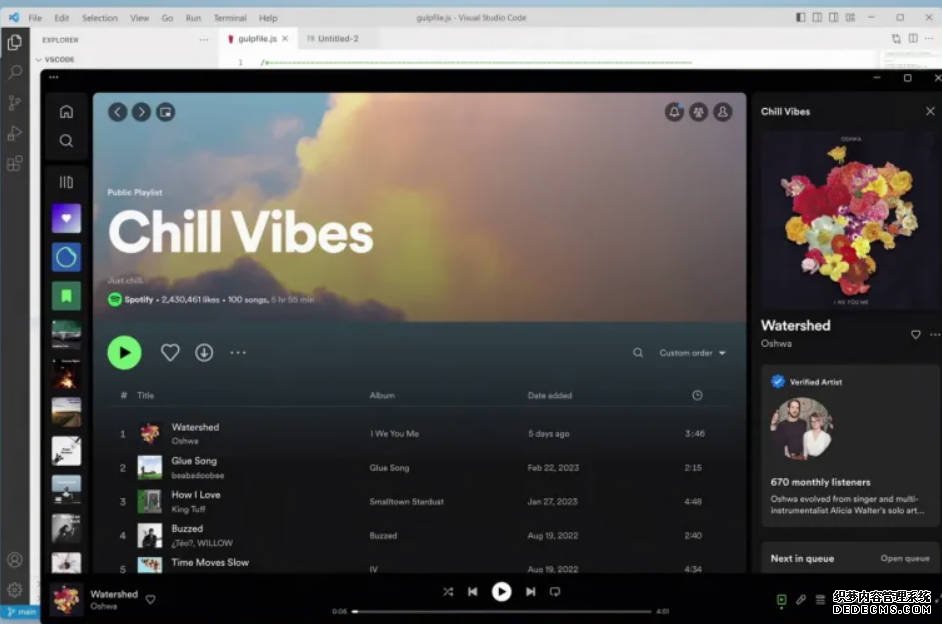
Task: Click the Open queue link
Action: (x=904, y=559)
